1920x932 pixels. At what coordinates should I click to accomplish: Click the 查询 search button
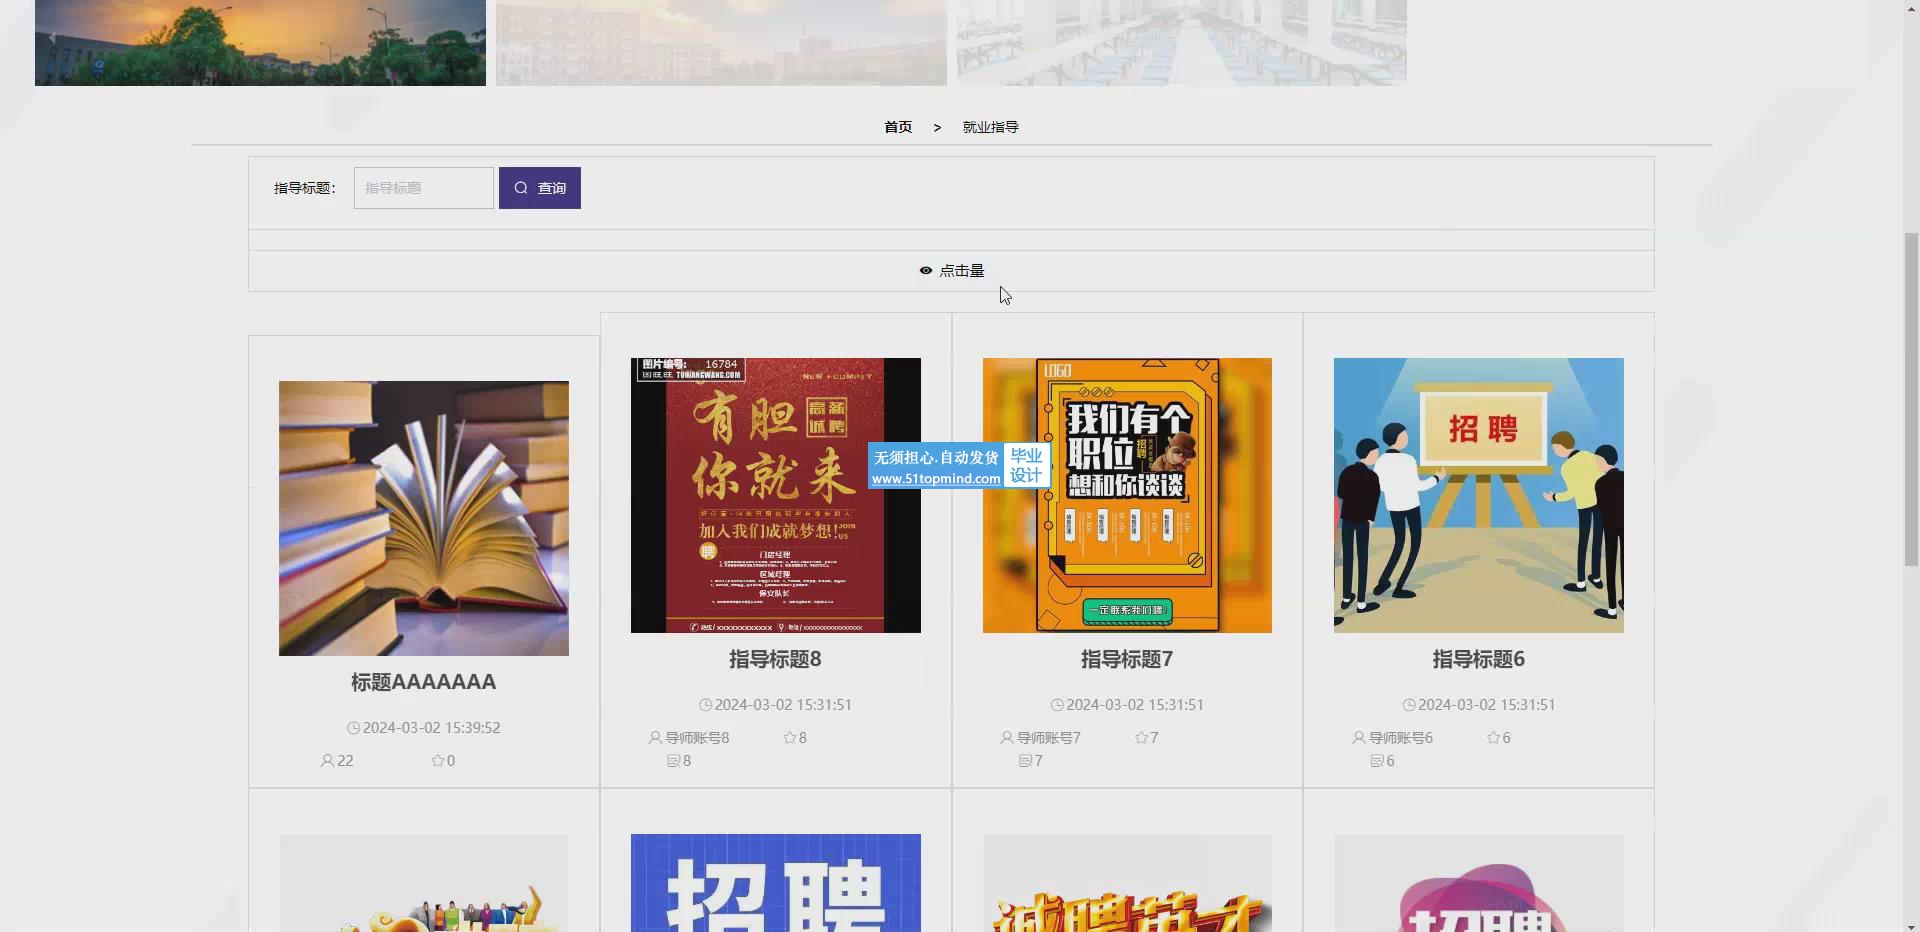click(540, 188)
